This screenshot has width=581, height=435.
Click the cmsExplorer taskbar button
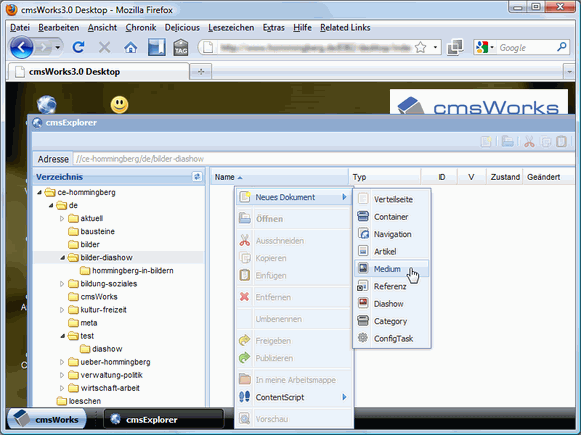[x=164, y=419]
